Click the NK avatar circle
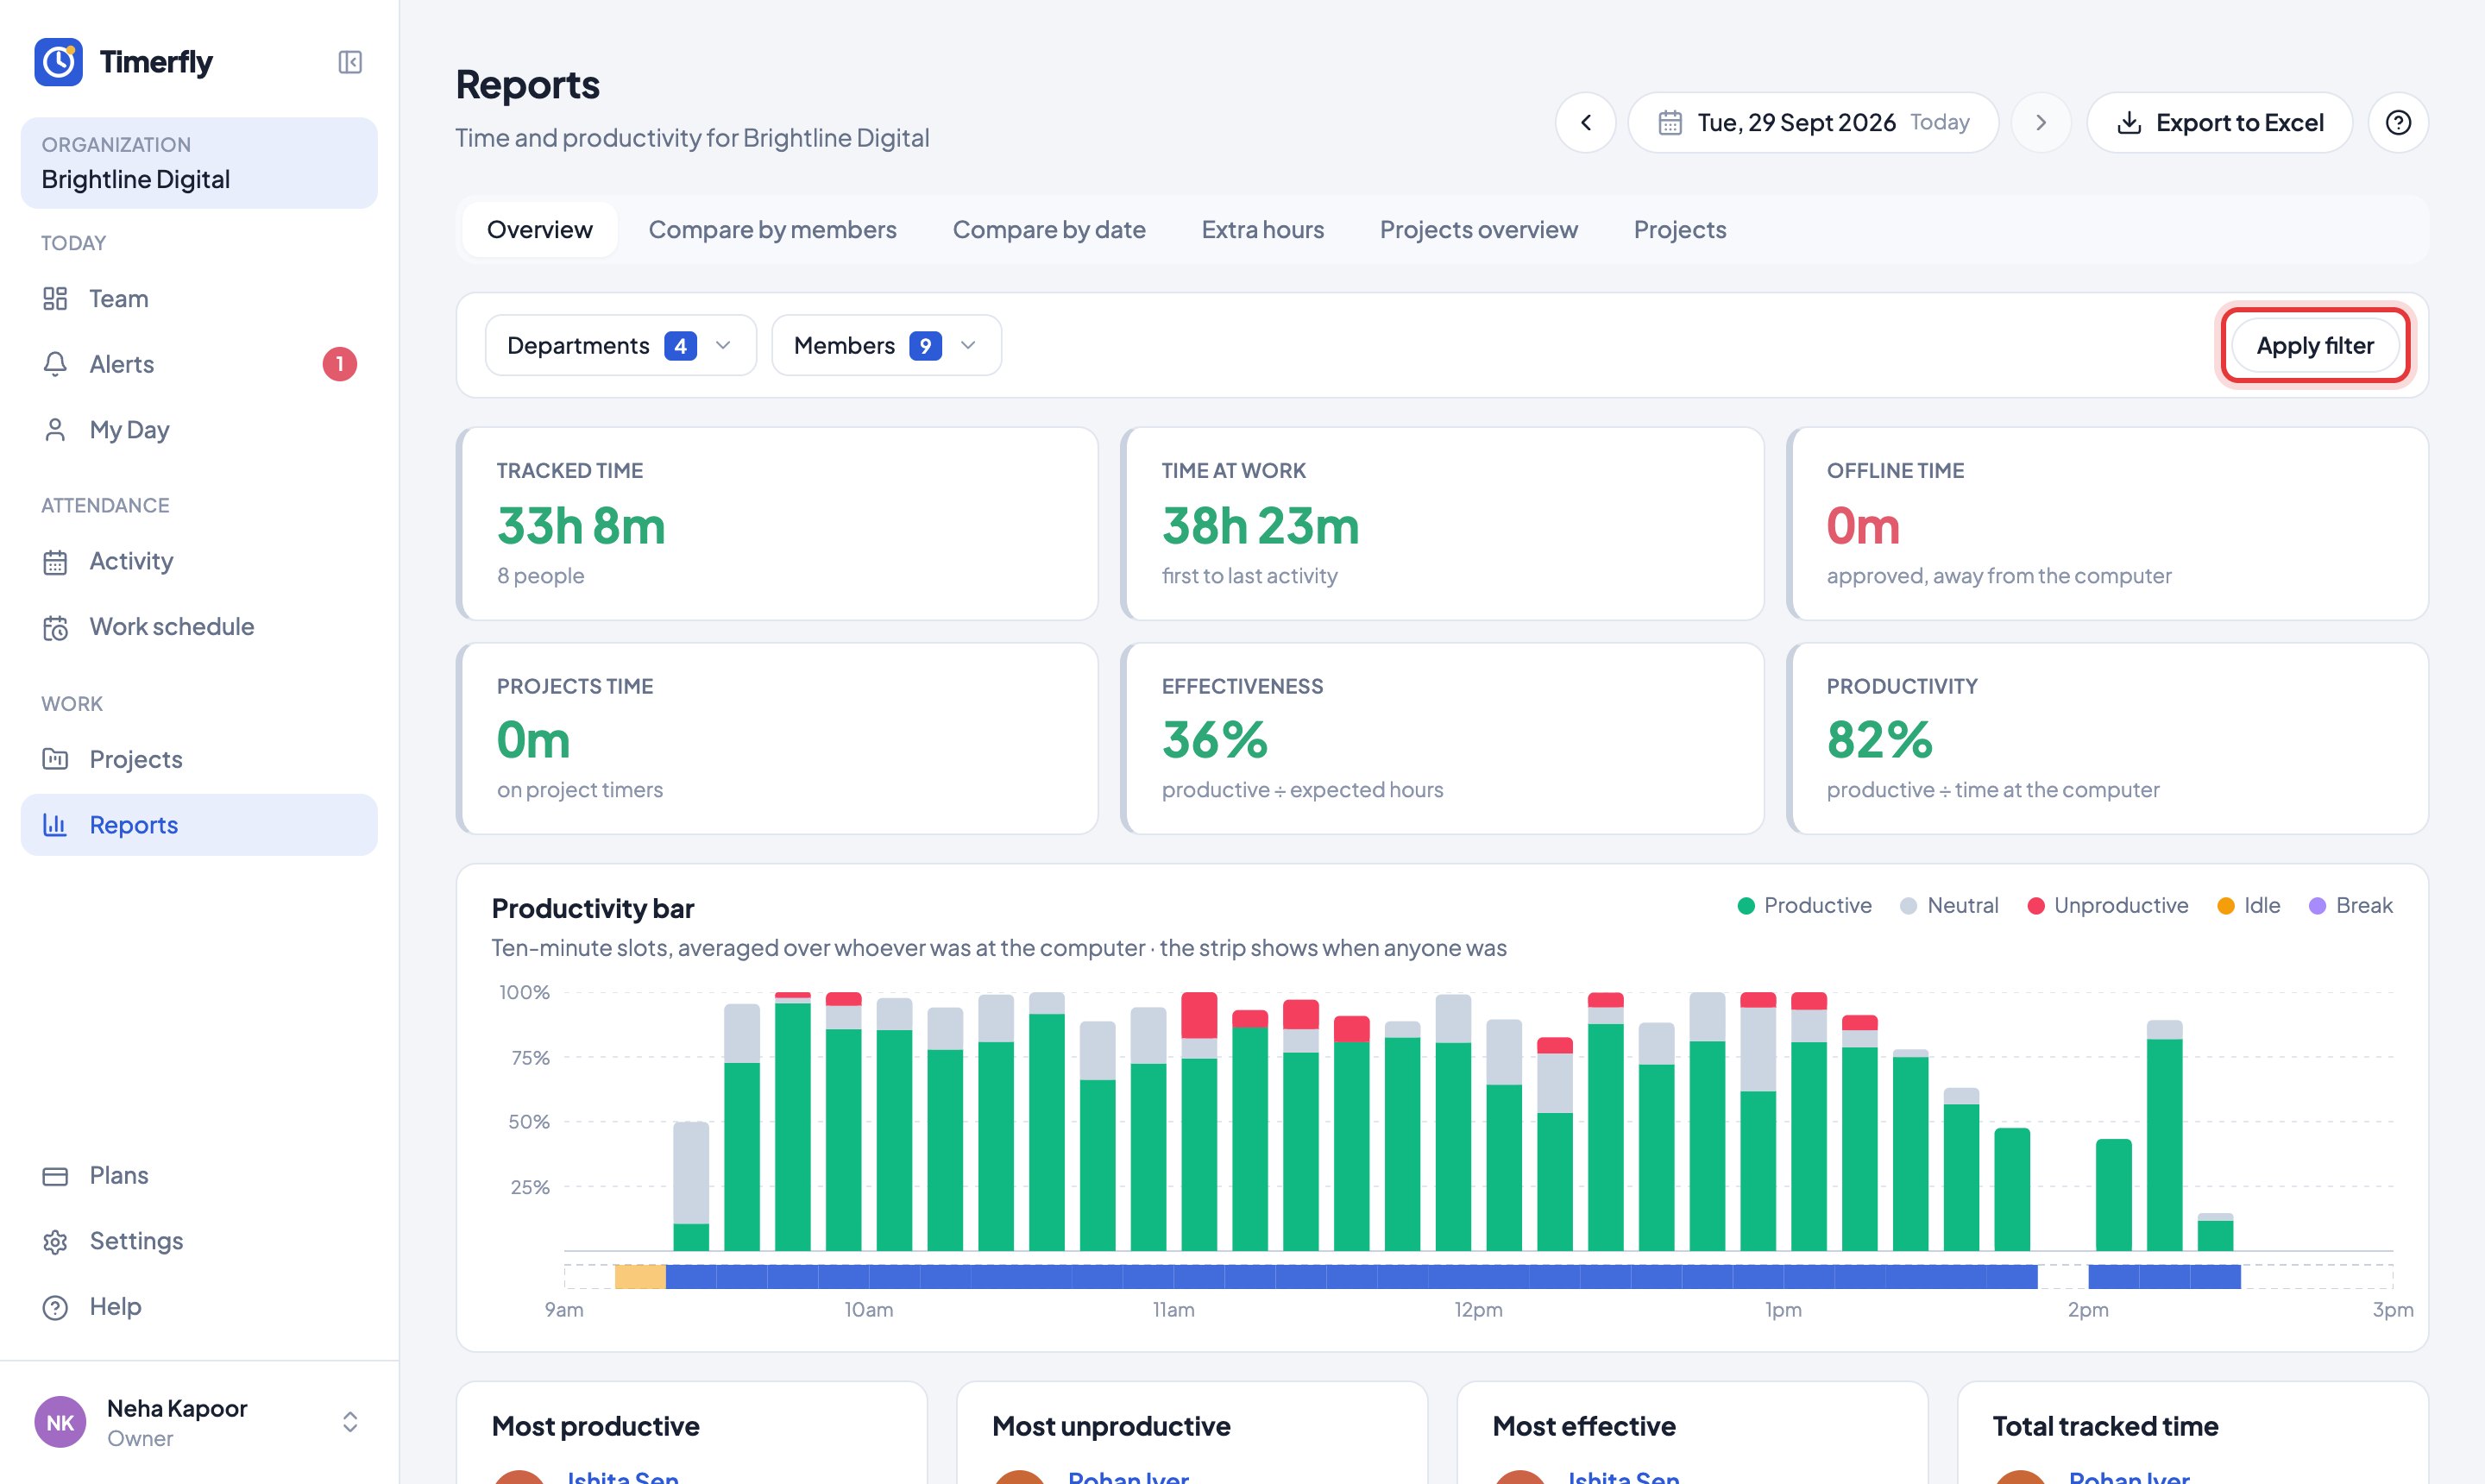 pyautogui.click(x=60, y=1422)
